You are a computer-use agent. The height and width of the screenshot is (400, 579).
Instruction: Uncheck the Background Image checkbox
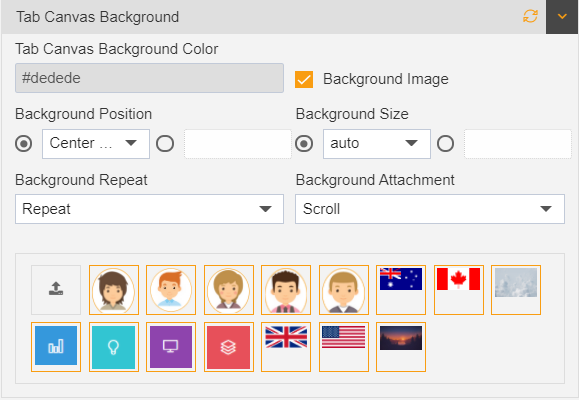point(304,79)
